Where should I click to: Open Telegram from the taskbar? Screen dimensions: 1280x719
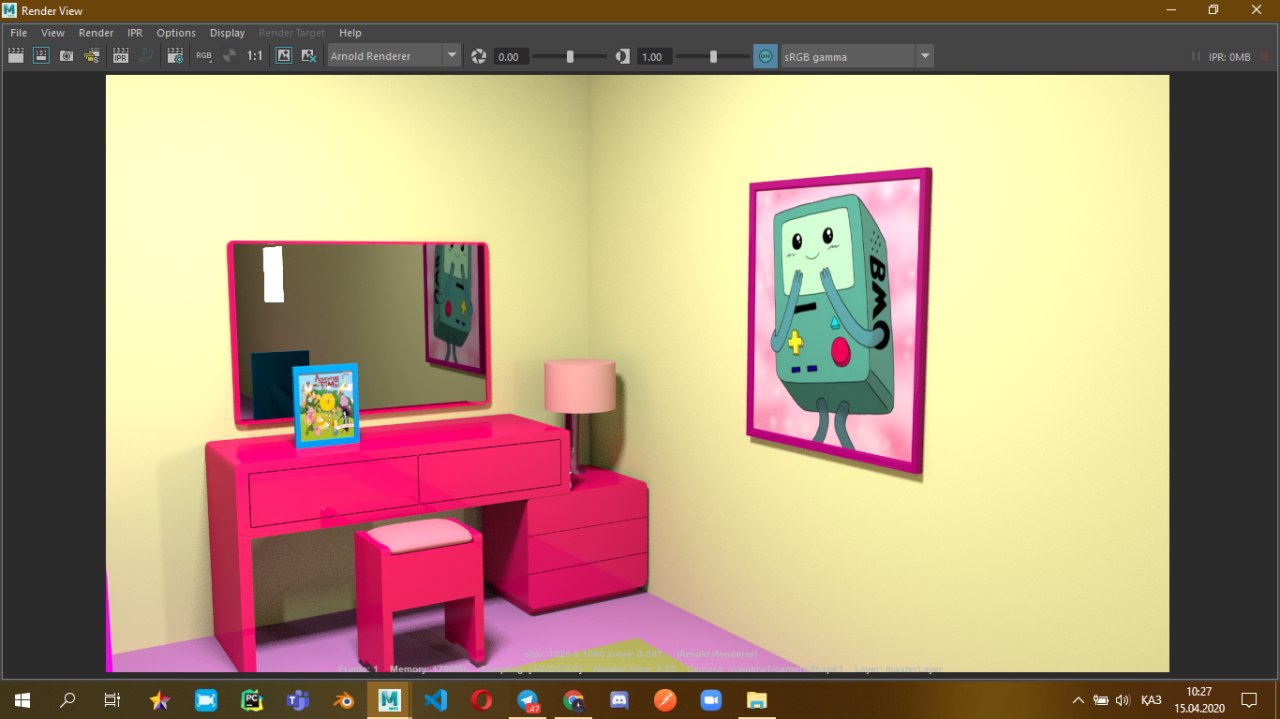(528, 700)
